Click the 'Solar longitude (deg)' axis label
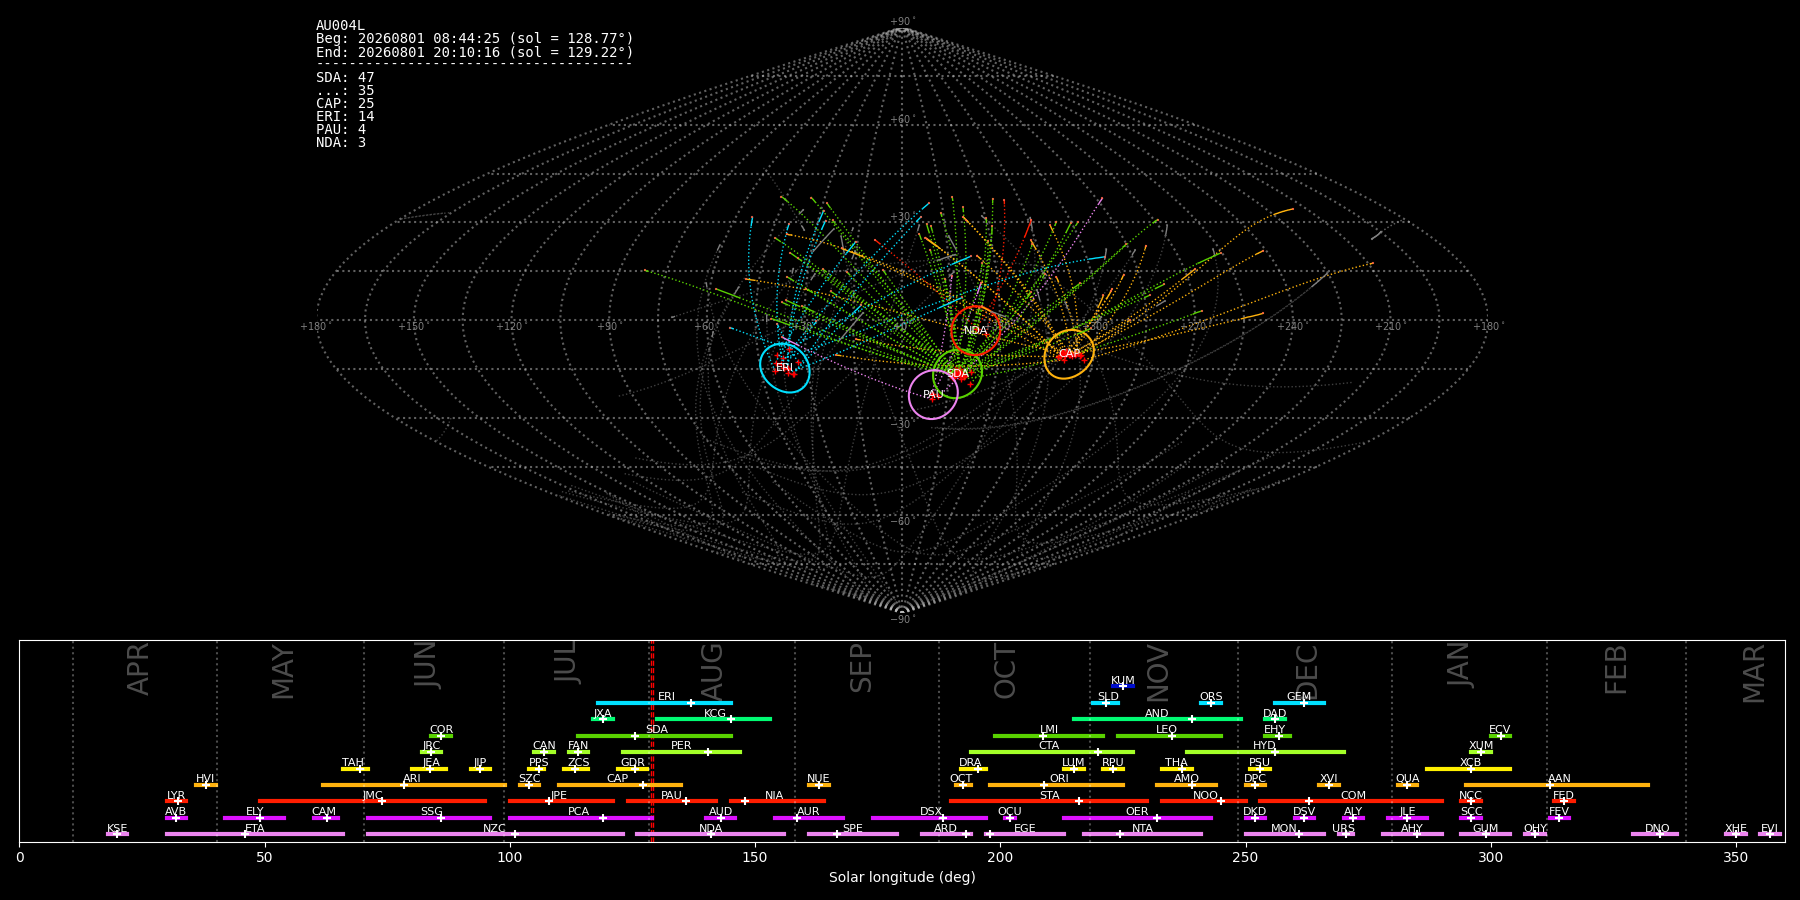Viewport: 1800px width, 900px height. point(902,877)
